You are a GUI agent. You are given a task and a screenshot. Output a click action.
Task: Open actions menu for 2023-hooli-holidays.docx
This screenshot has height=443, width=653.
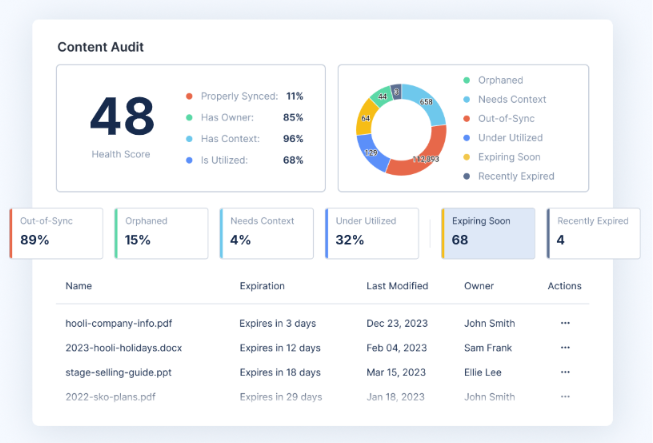[x=565, y=348]
